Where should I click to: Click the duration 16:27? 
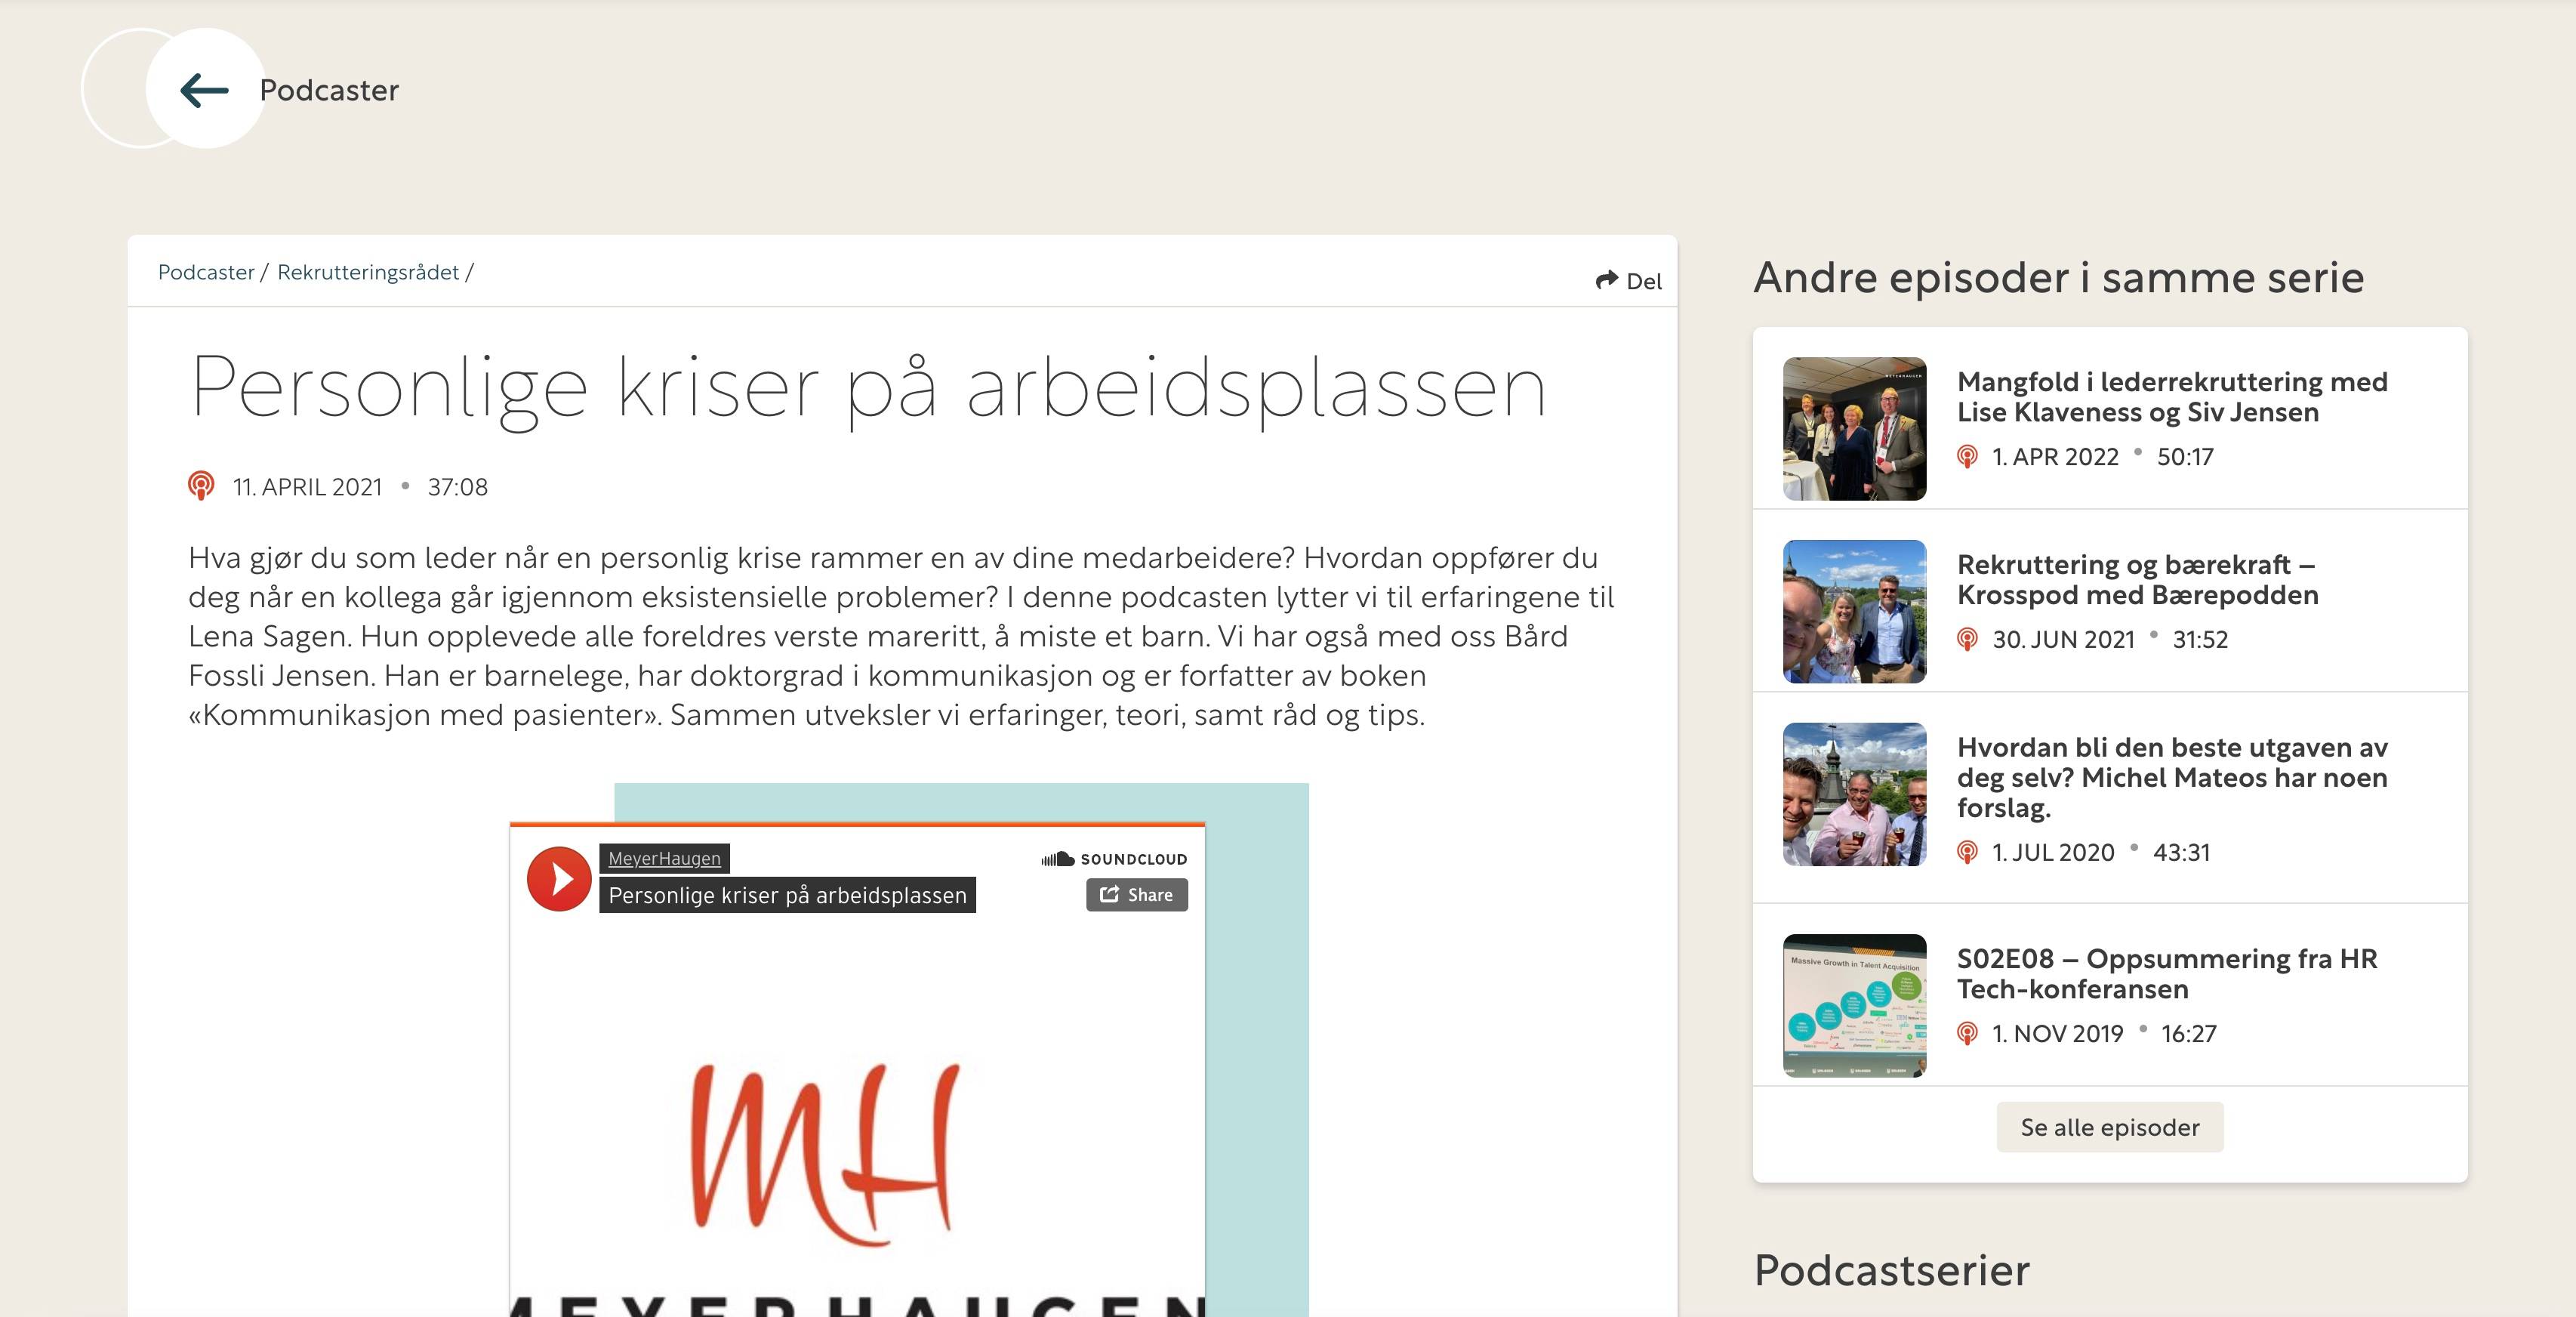point(2189,1034)
